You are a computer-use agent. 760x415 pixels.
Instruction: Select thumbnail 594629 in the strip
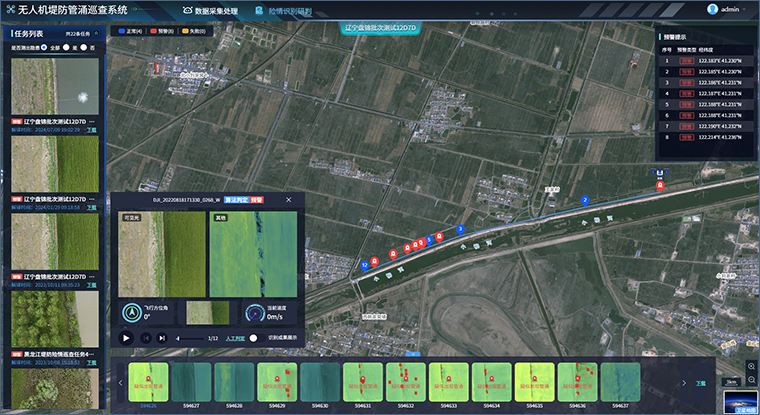pos(277,383)
